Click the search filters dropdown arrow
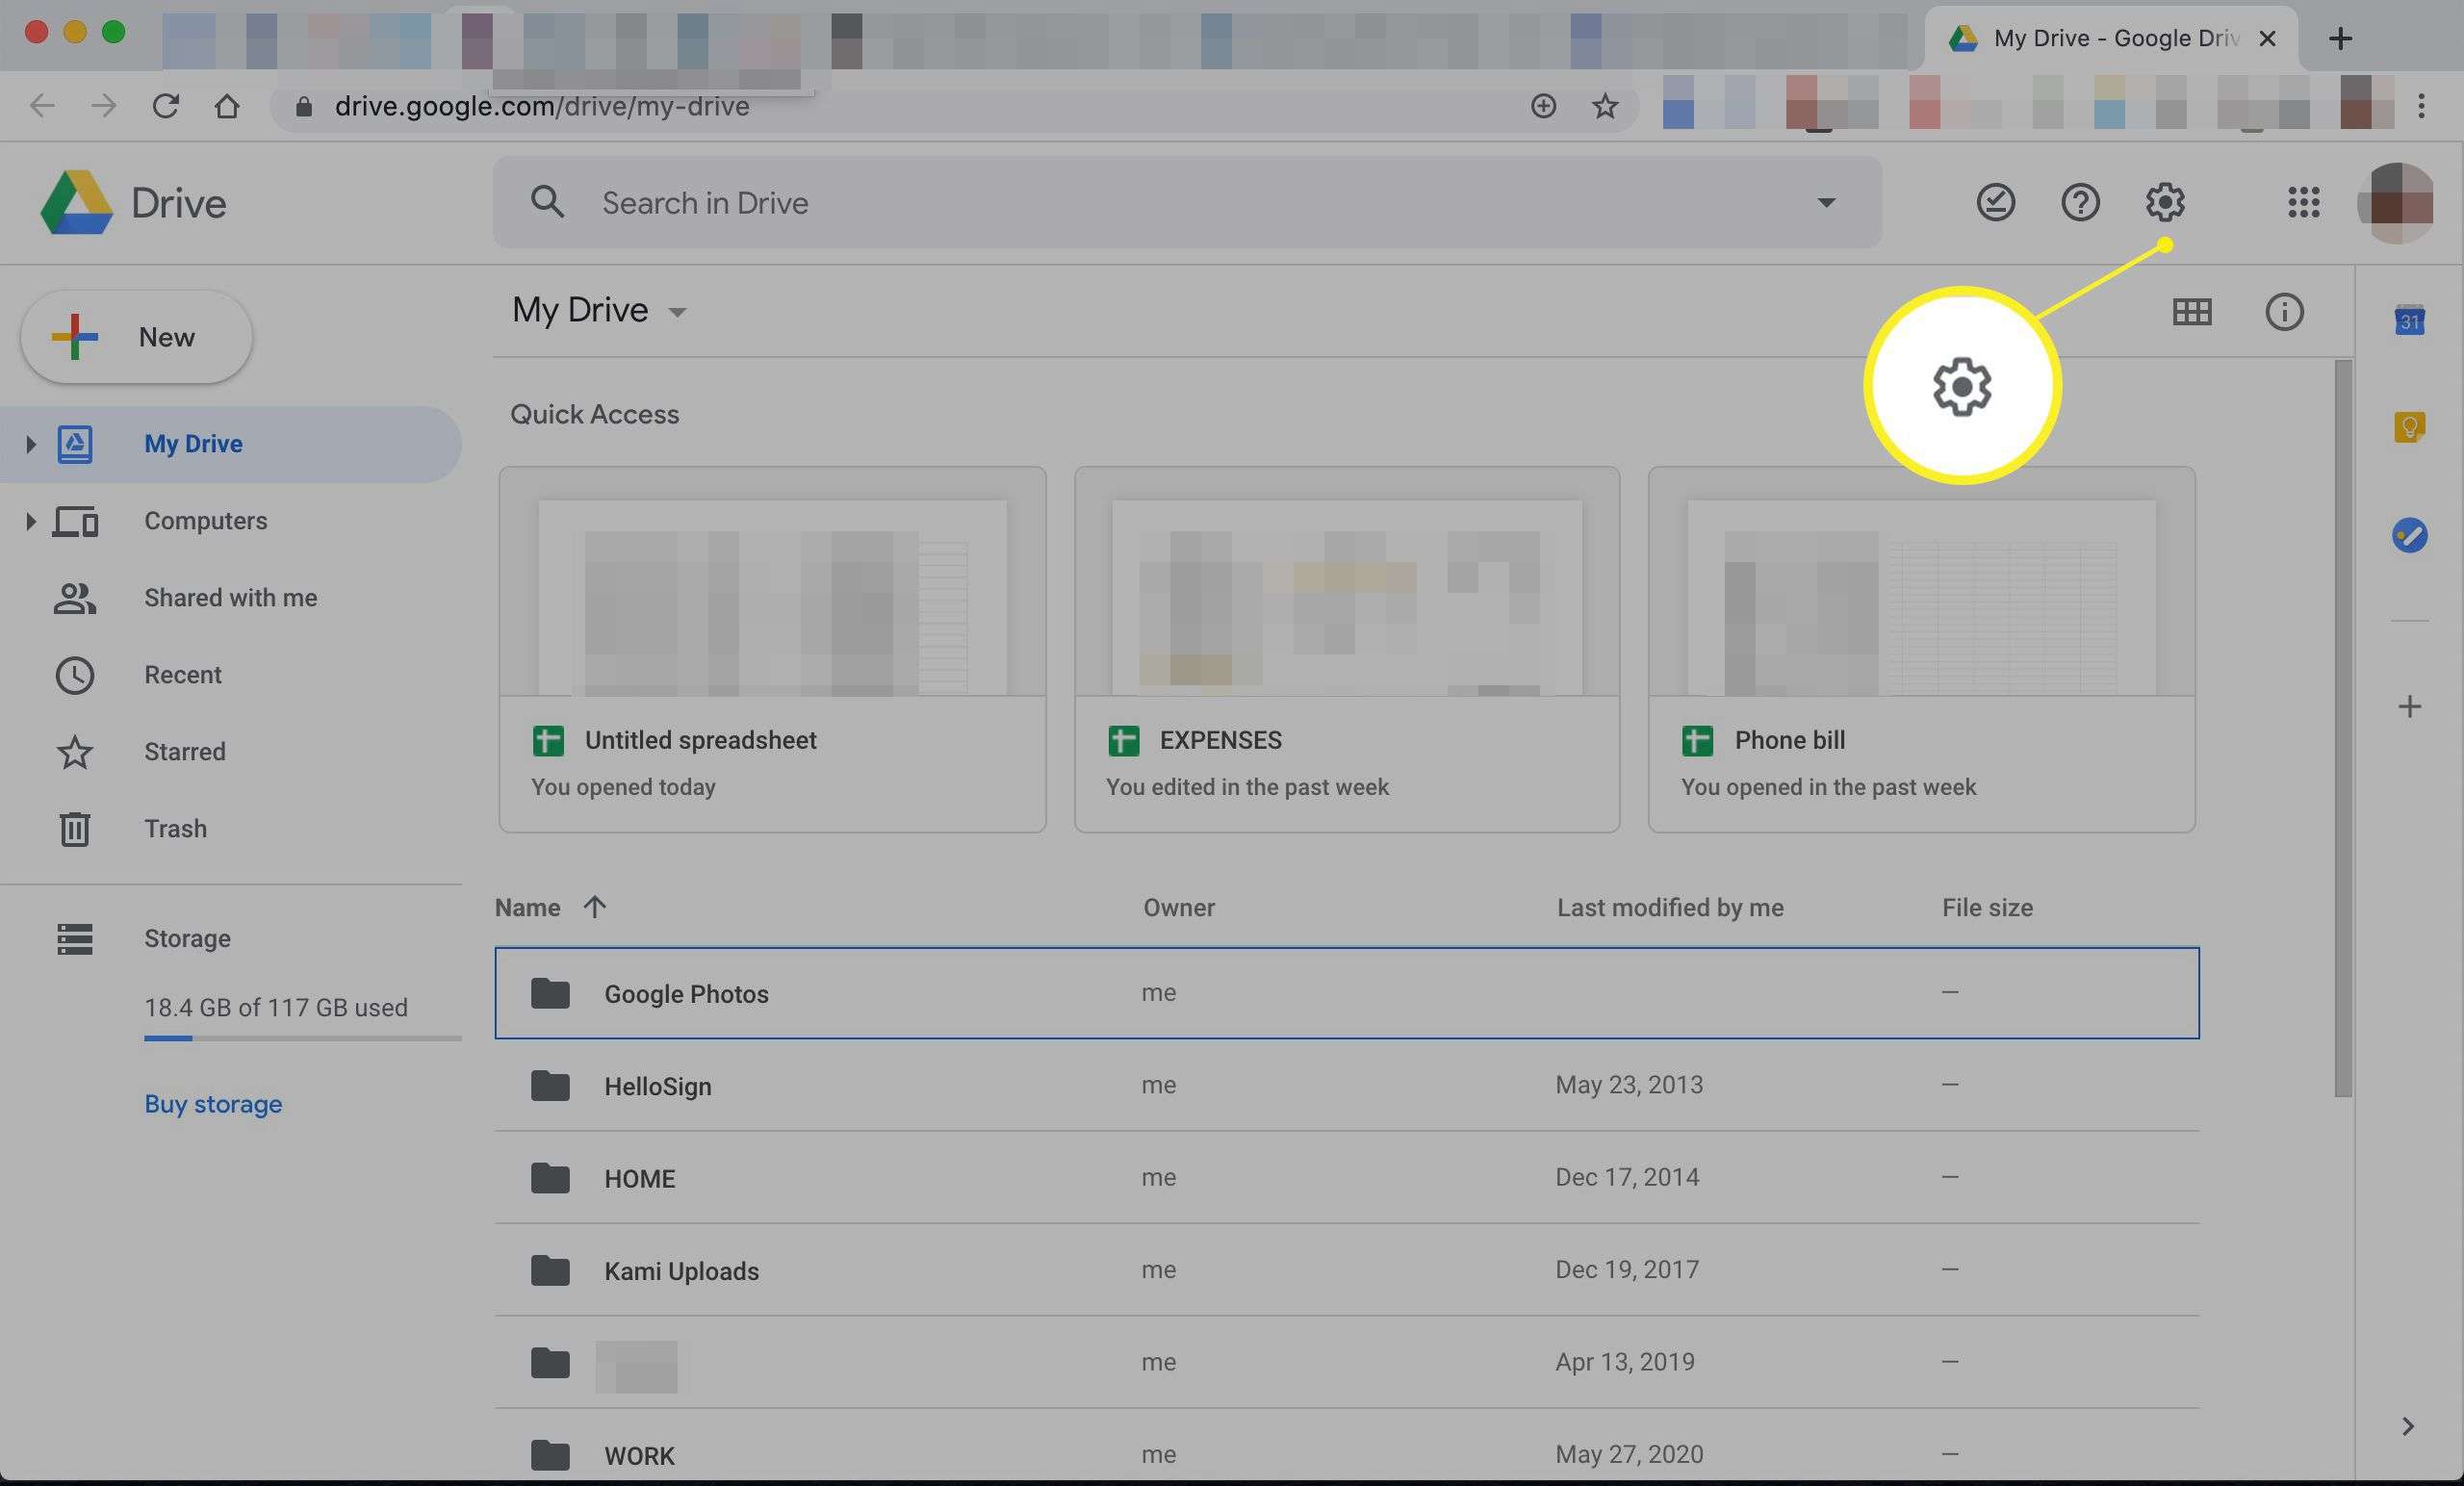2464x1486 pixels. point(1827,201)
